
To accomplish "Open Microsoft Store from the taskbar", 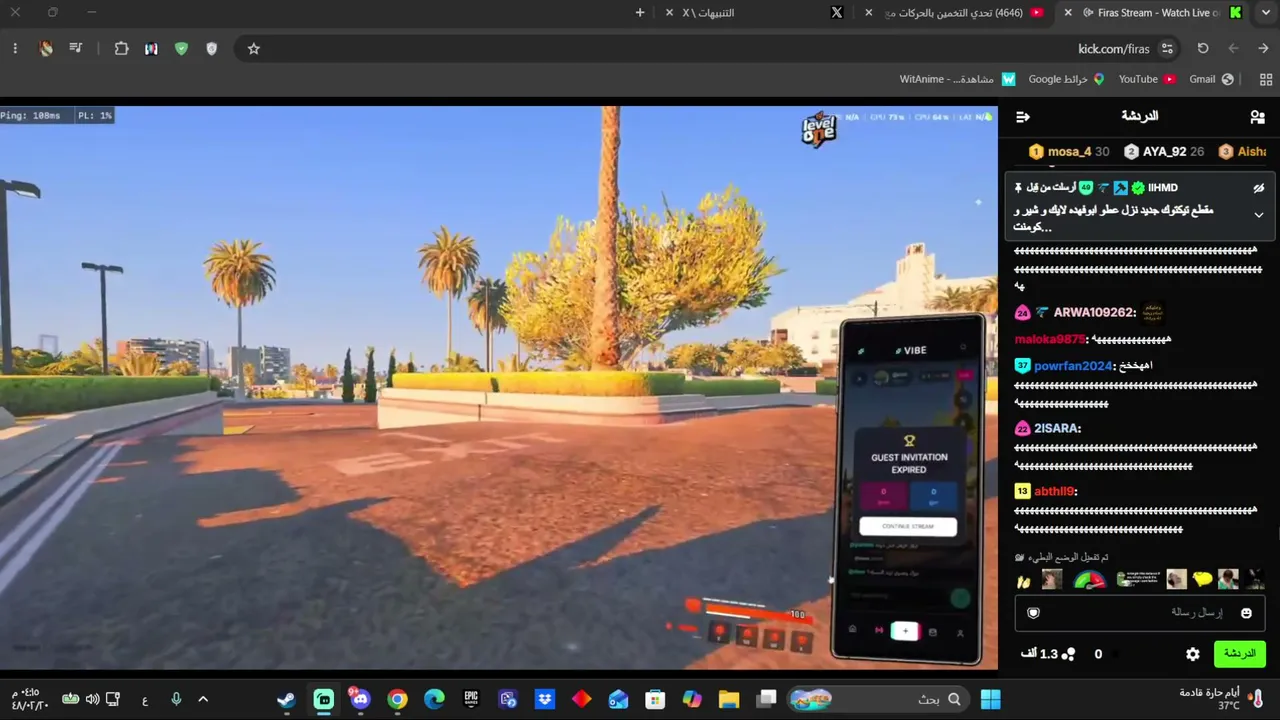I will [x=655, y=699].
